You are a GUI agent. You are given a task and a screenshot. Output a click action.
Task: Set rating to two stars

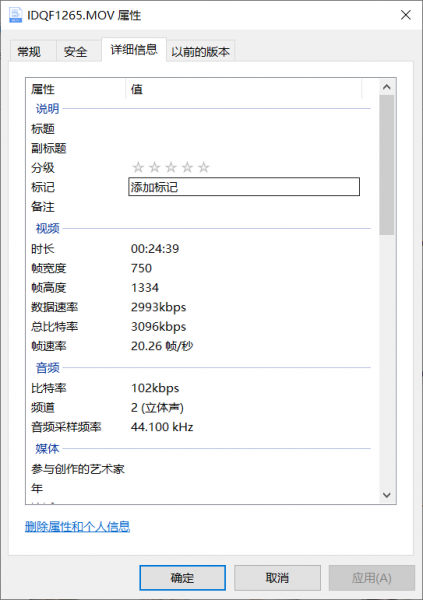pos(154,167)
